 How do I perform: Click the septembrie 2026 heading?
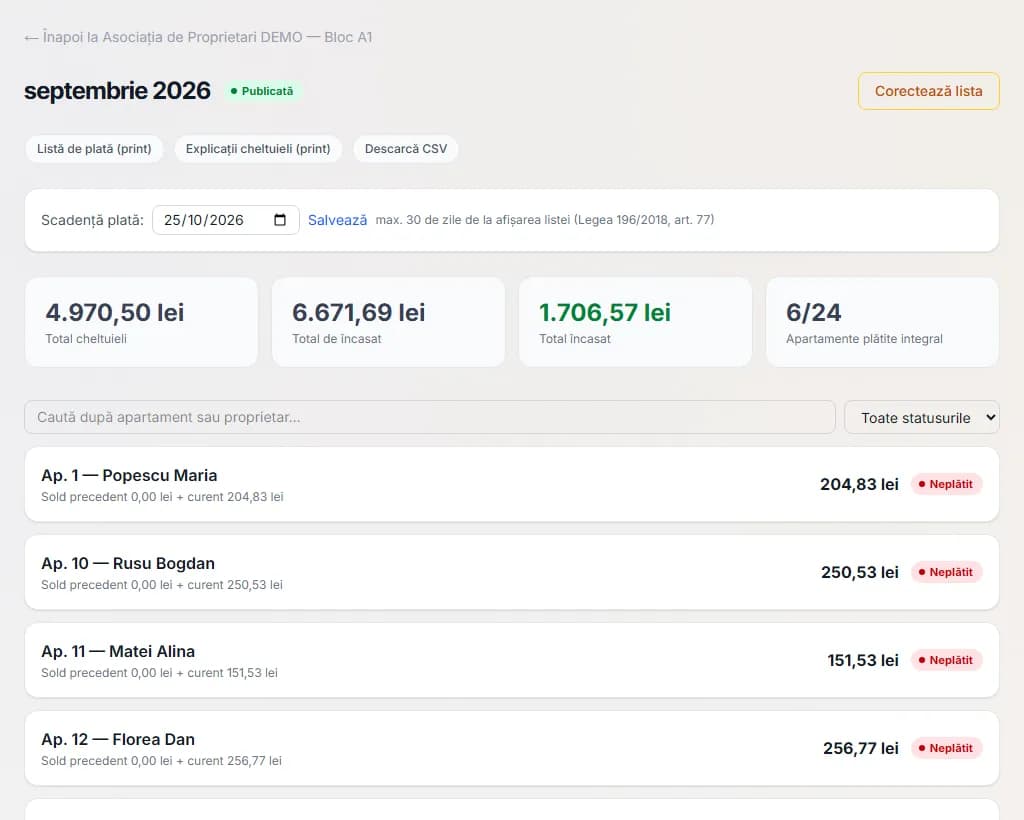click(118, 91)
